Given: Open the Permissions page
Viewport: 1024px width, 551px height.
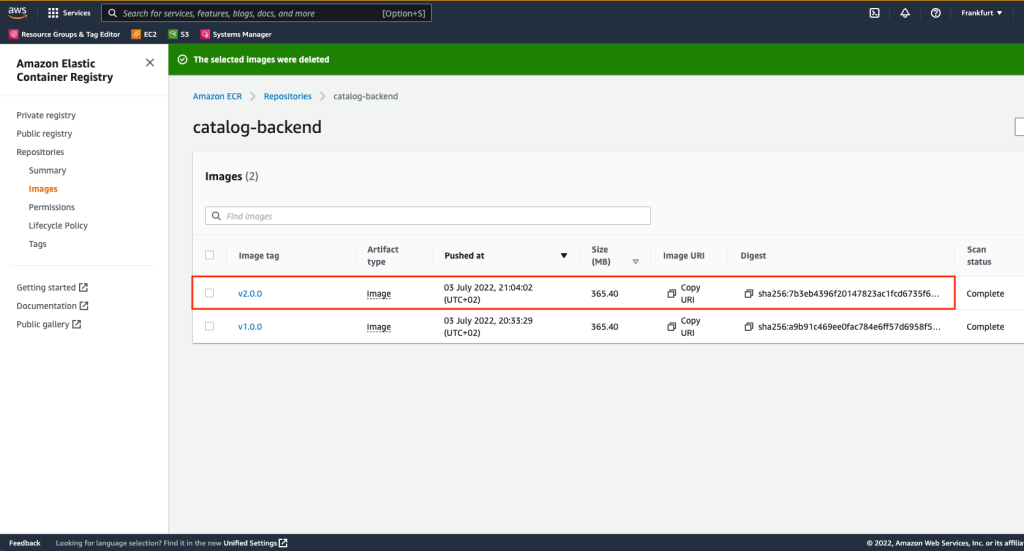Looking at the screenshot, I should point(52,207).
